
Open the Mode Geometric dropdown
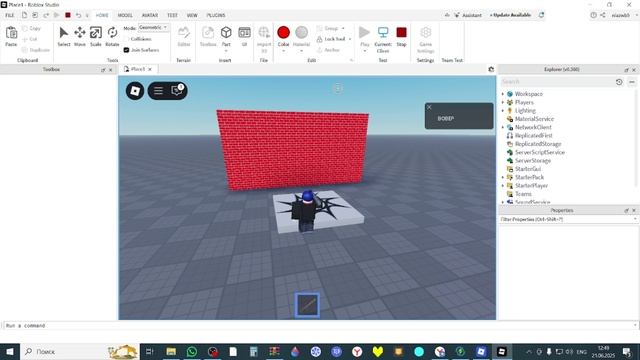pyautogui.click(x=153, y=27)
